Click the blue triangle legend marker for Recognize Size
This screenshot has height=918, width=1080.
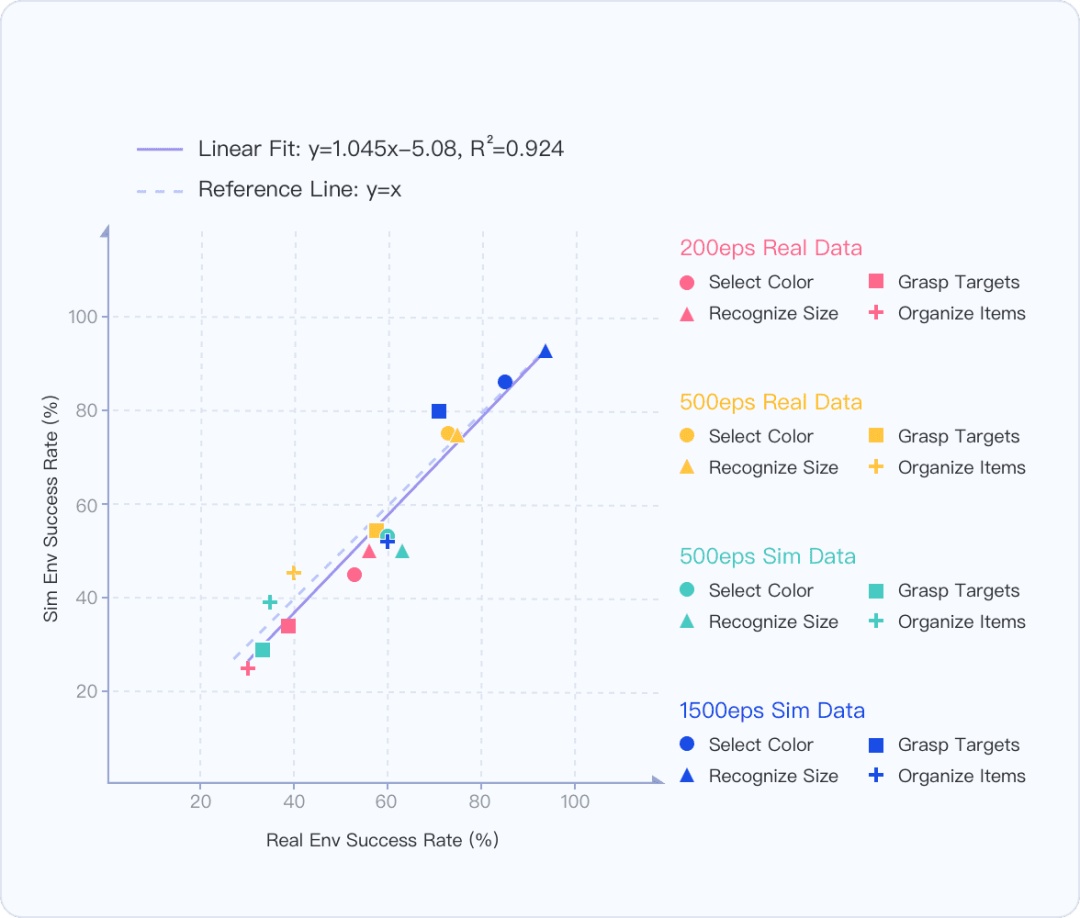coord(687,776)
